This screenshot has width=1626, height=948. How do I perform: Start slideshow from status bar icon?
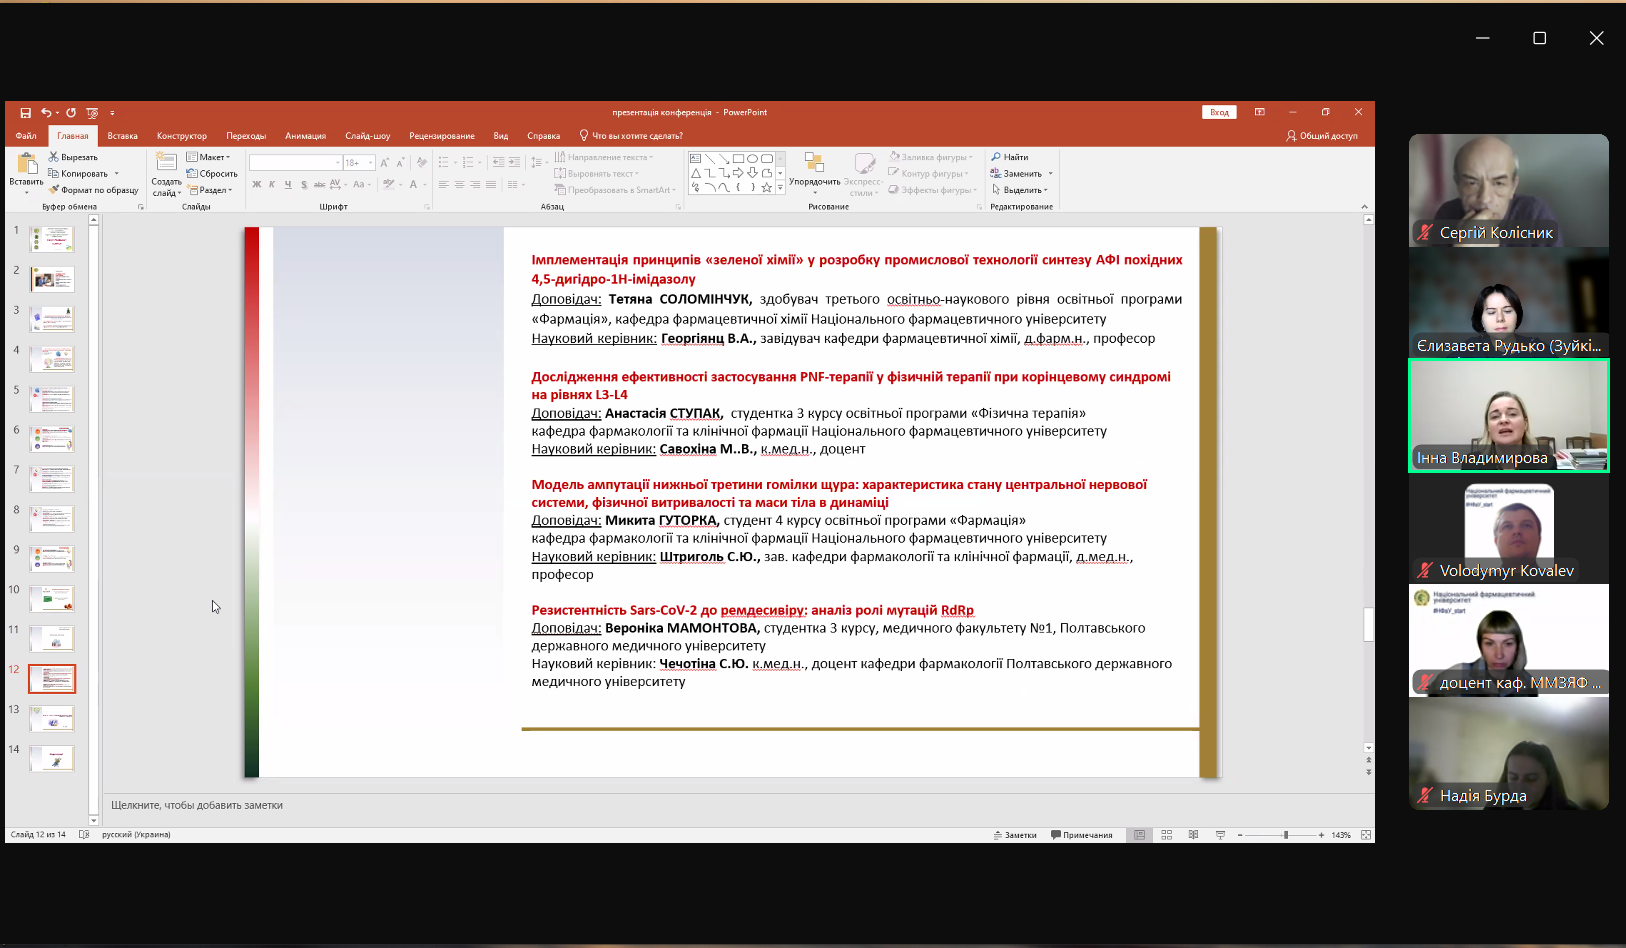pyautogui.click(x=1220, y=835)
